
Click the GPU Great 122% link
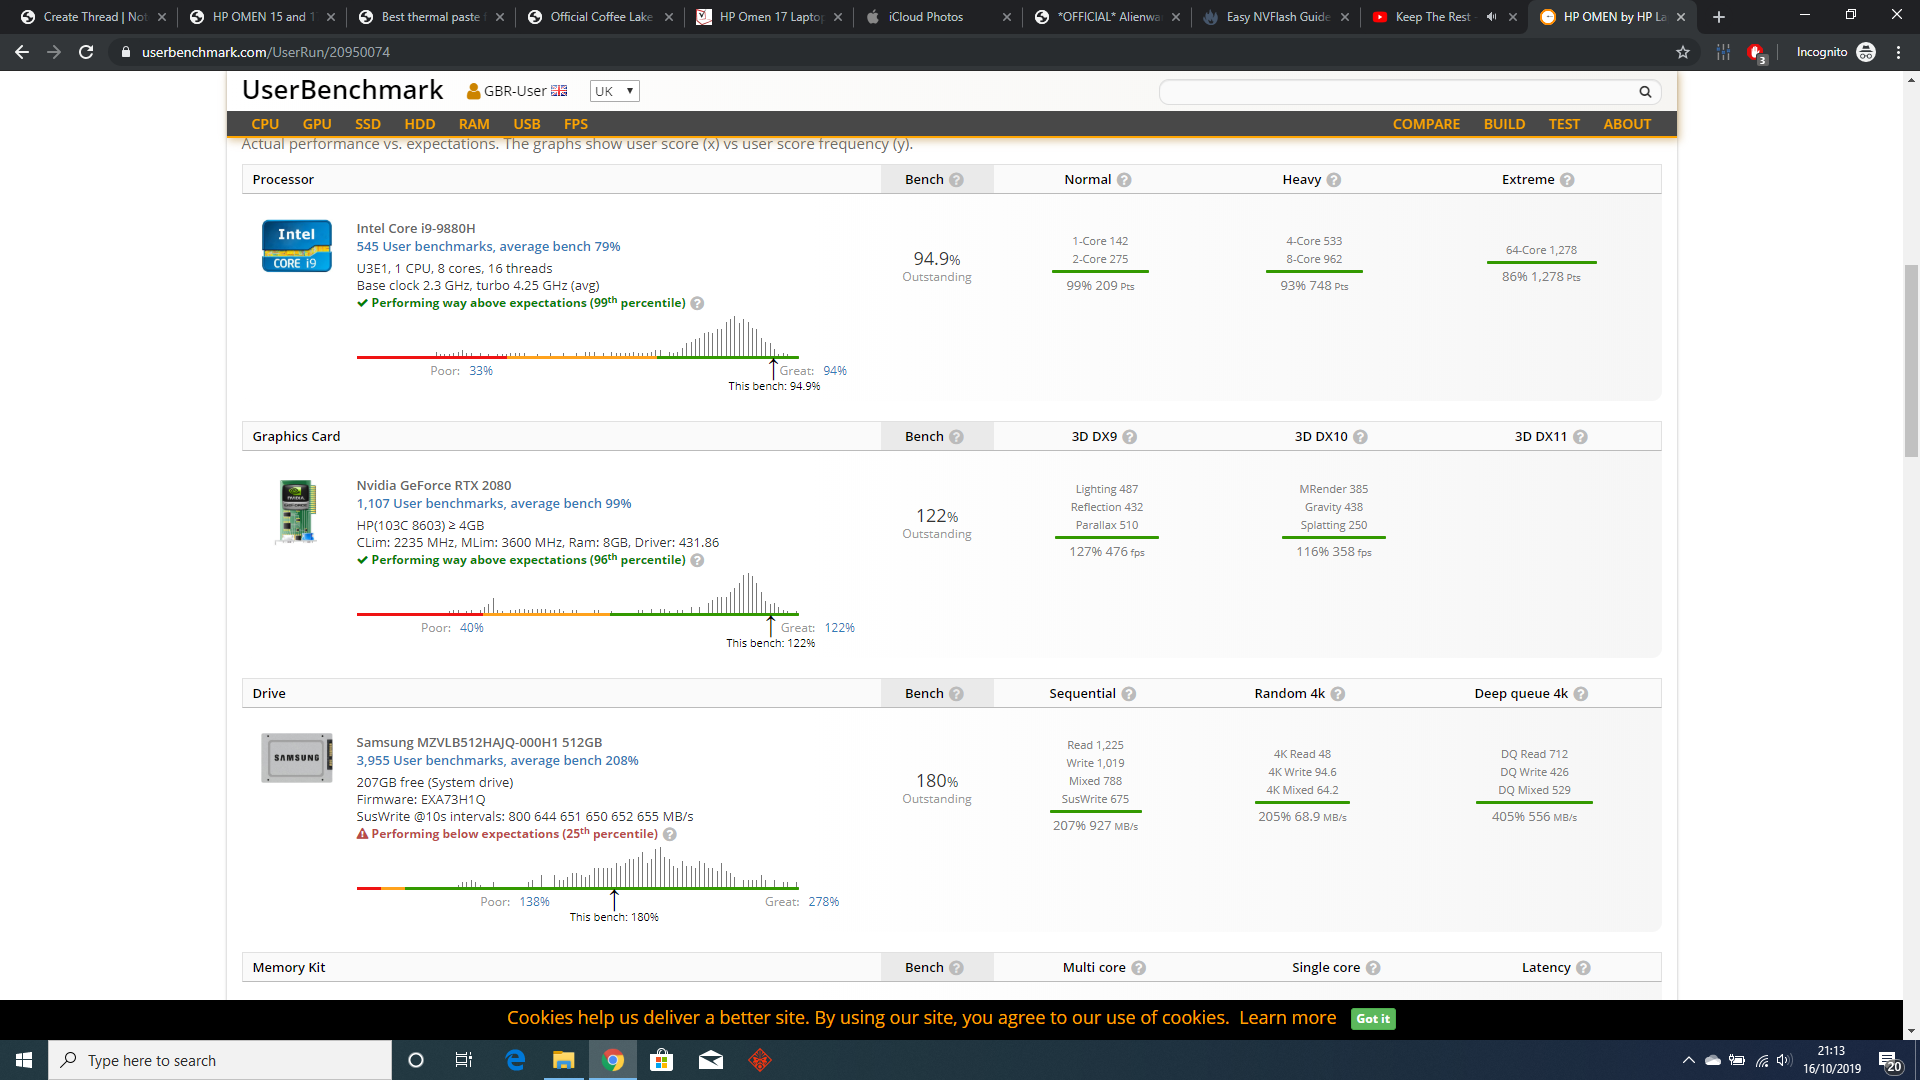[840, 628]
